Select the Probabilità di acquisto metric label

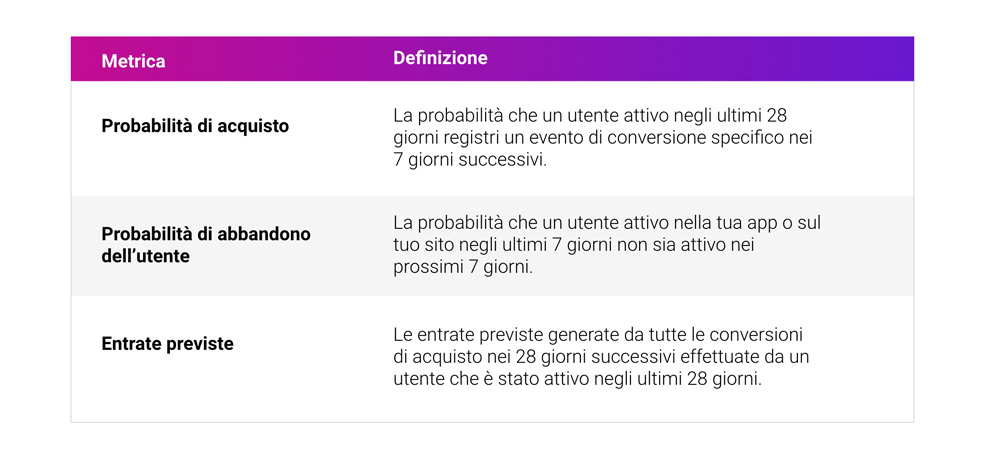point(195,126)
